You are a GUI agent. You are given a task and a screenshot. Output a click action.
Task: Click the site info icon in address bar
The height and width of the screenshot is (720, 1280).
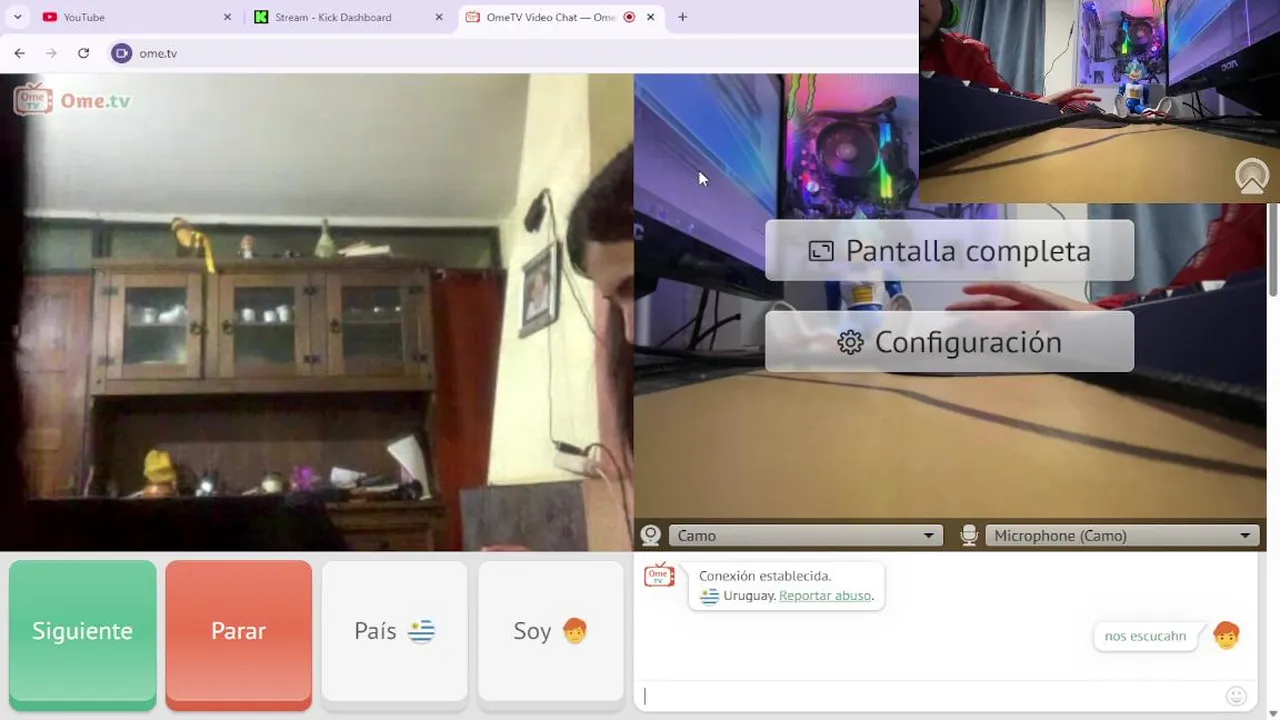tap(122, 53)
